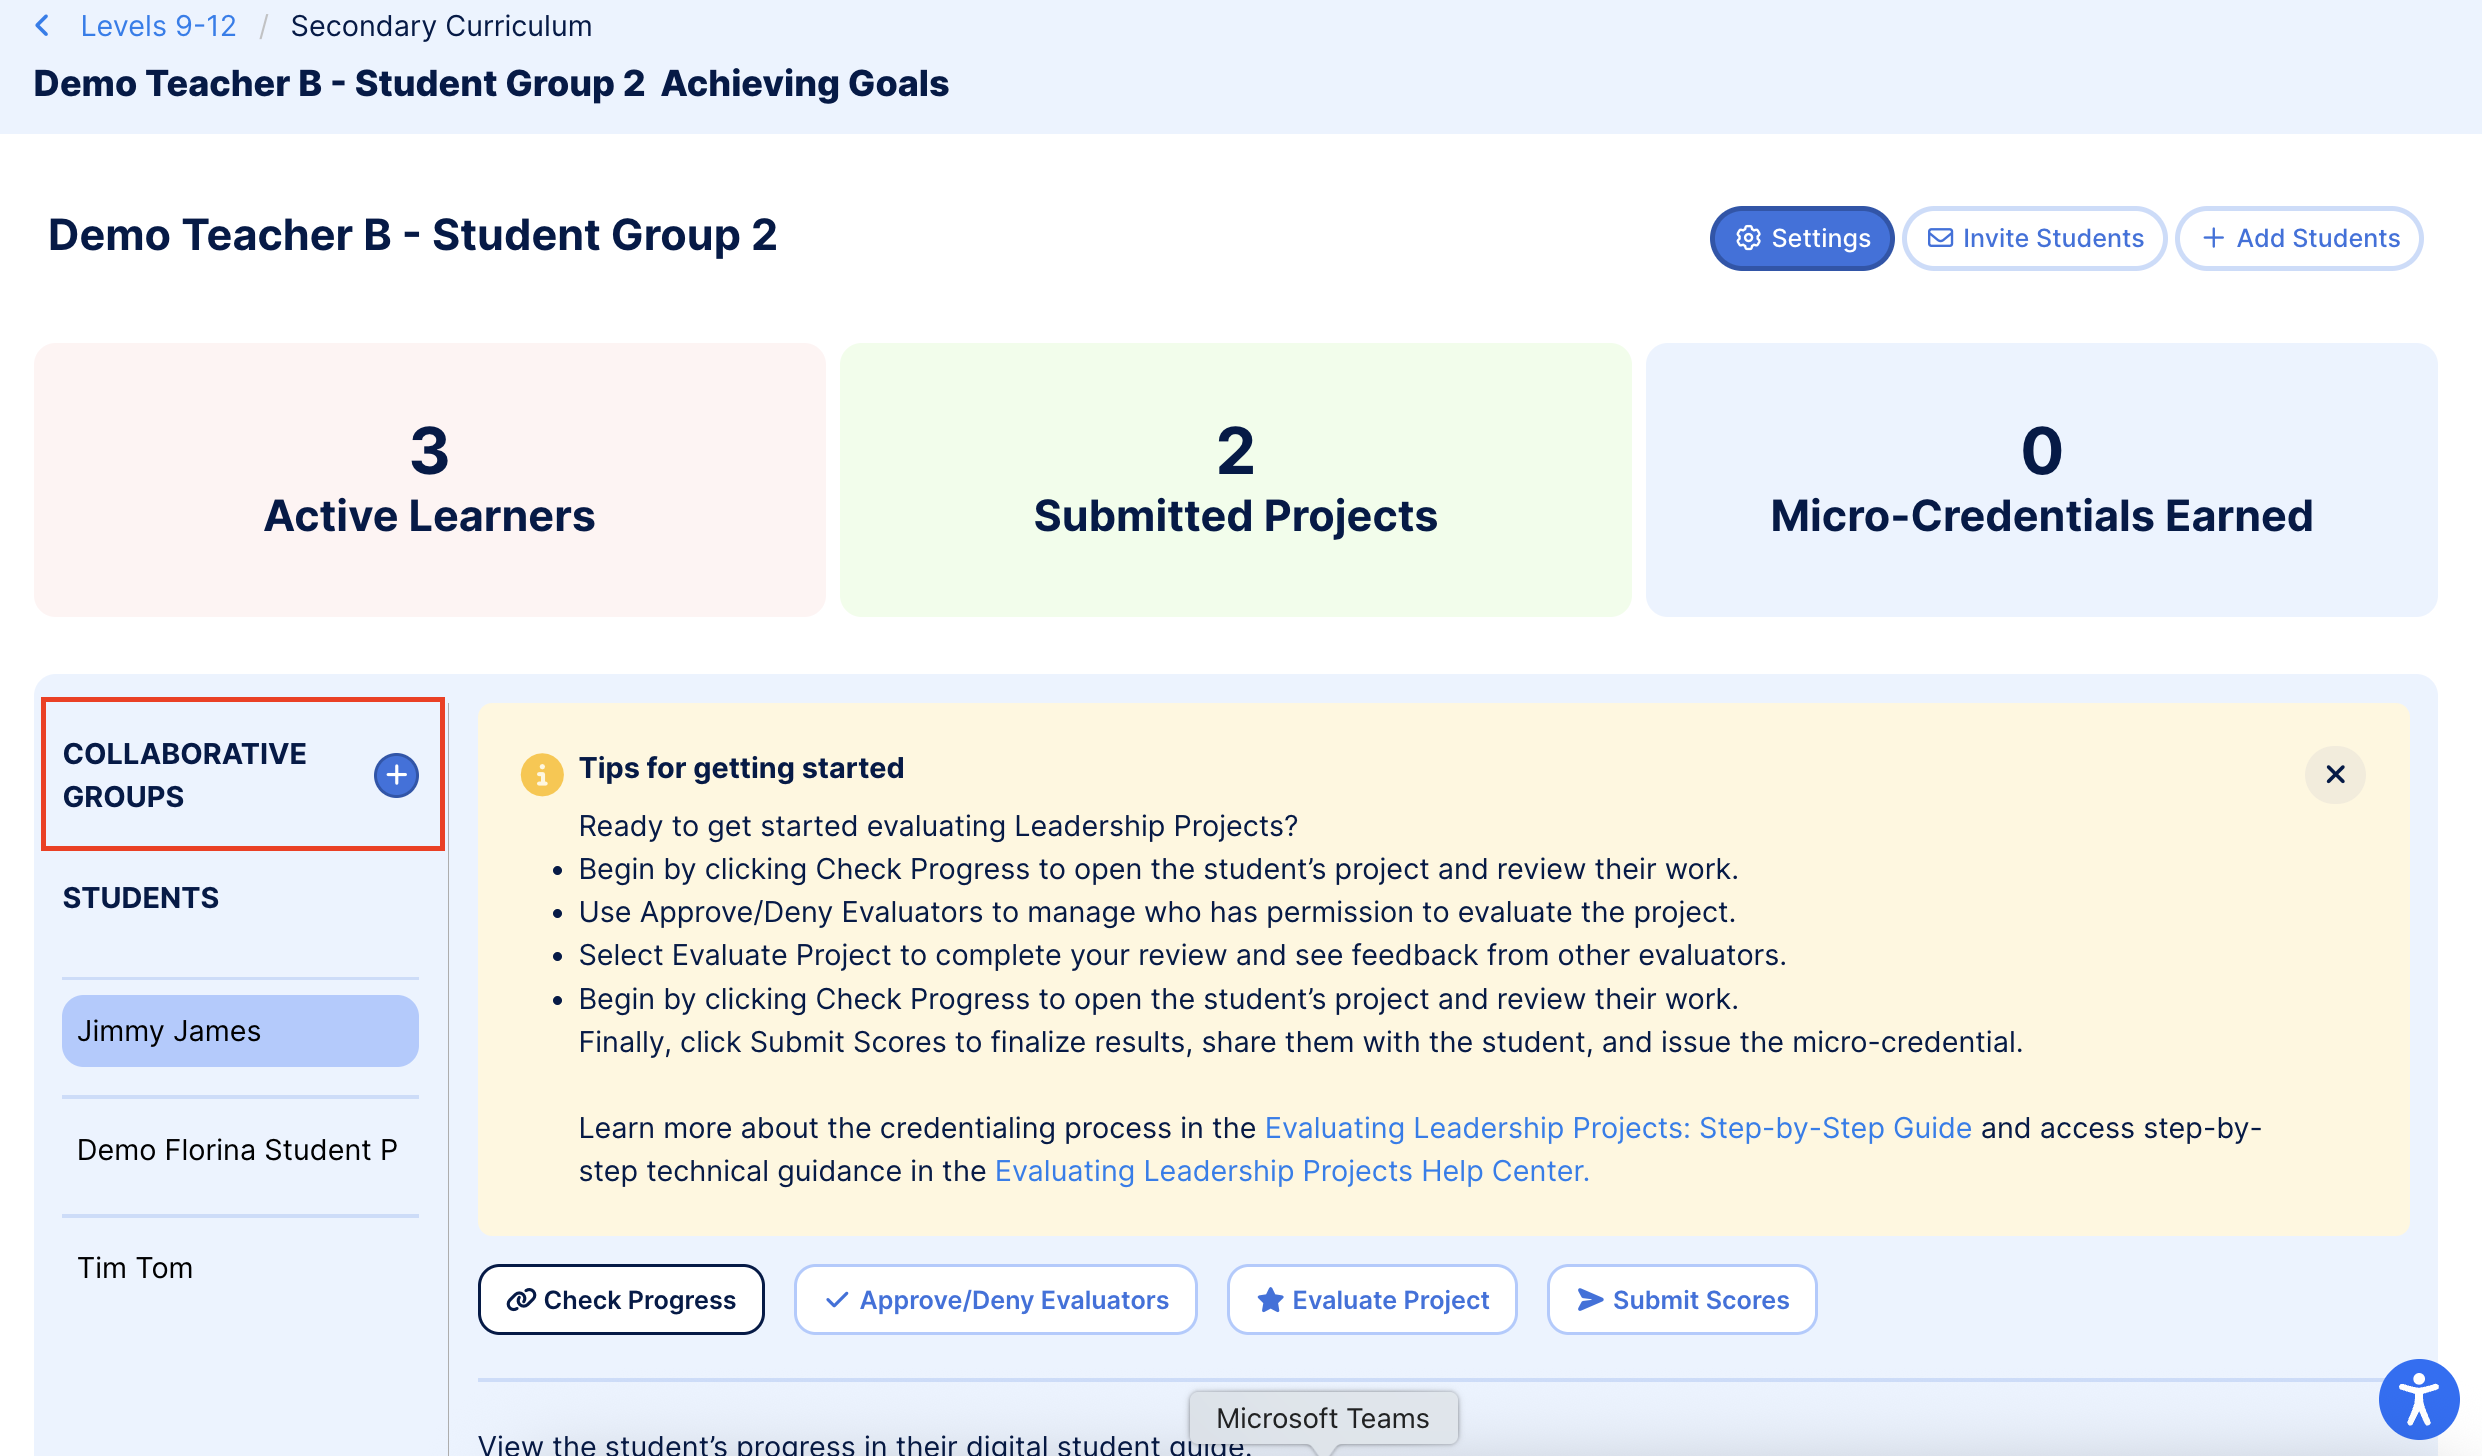Click the Levels 9-12 breadcrumb link
The height and width of the screenshot is (1456, 2482).
158,25
